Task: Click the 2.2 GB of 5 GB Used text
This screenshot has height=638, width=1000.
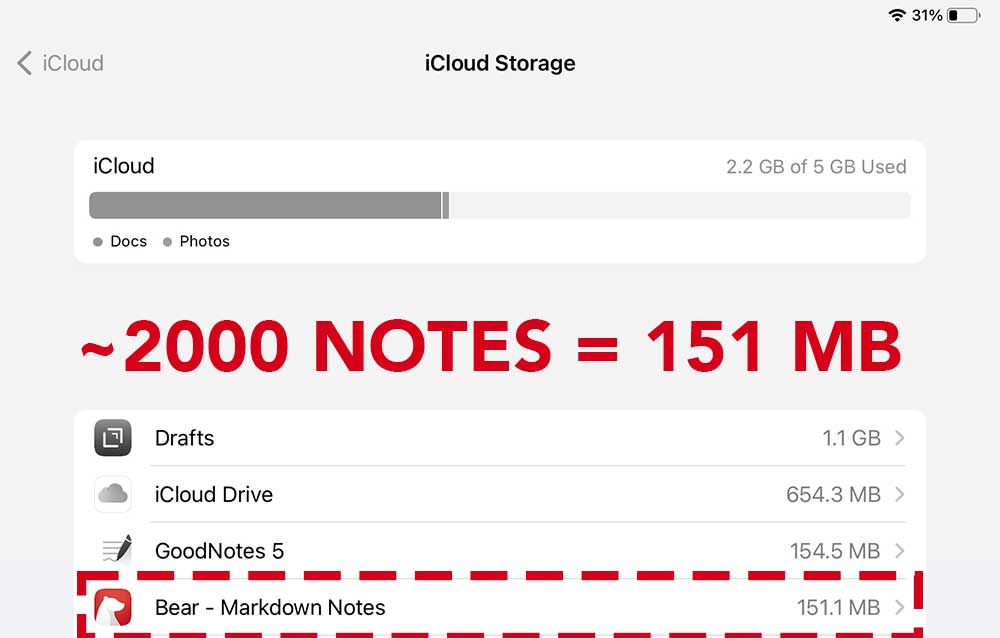Action: tap(816, 167)
